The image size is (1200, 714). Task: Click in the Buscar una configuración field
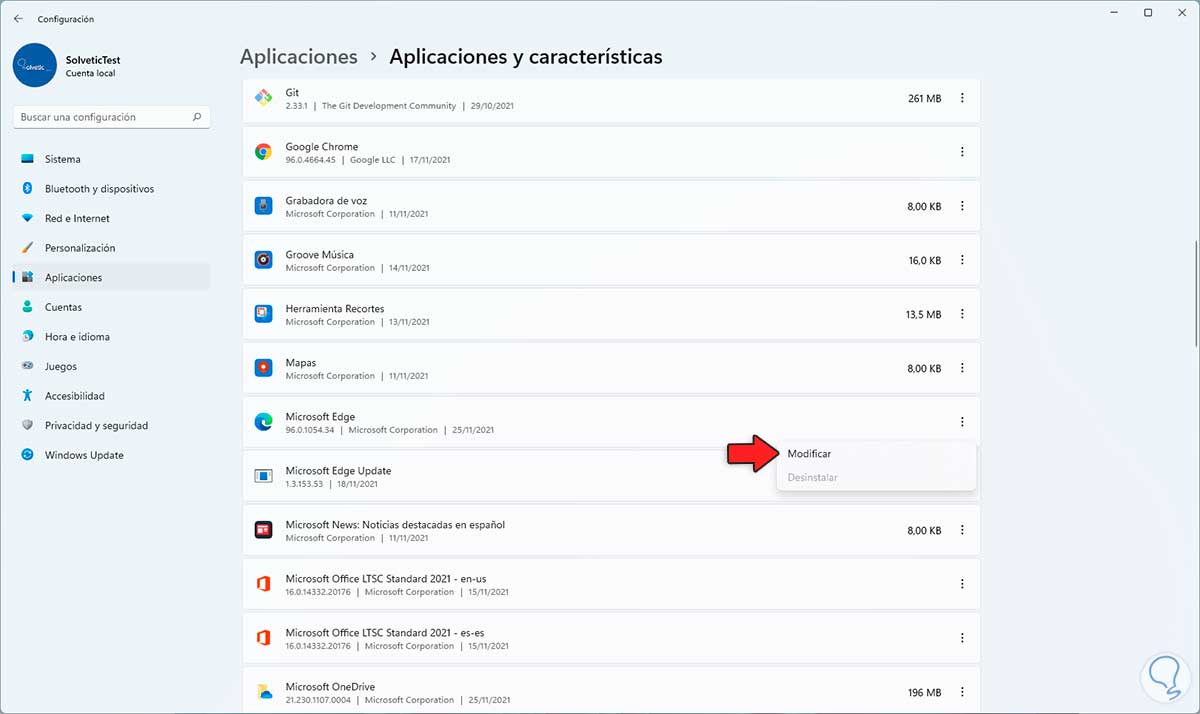point(111,117)
